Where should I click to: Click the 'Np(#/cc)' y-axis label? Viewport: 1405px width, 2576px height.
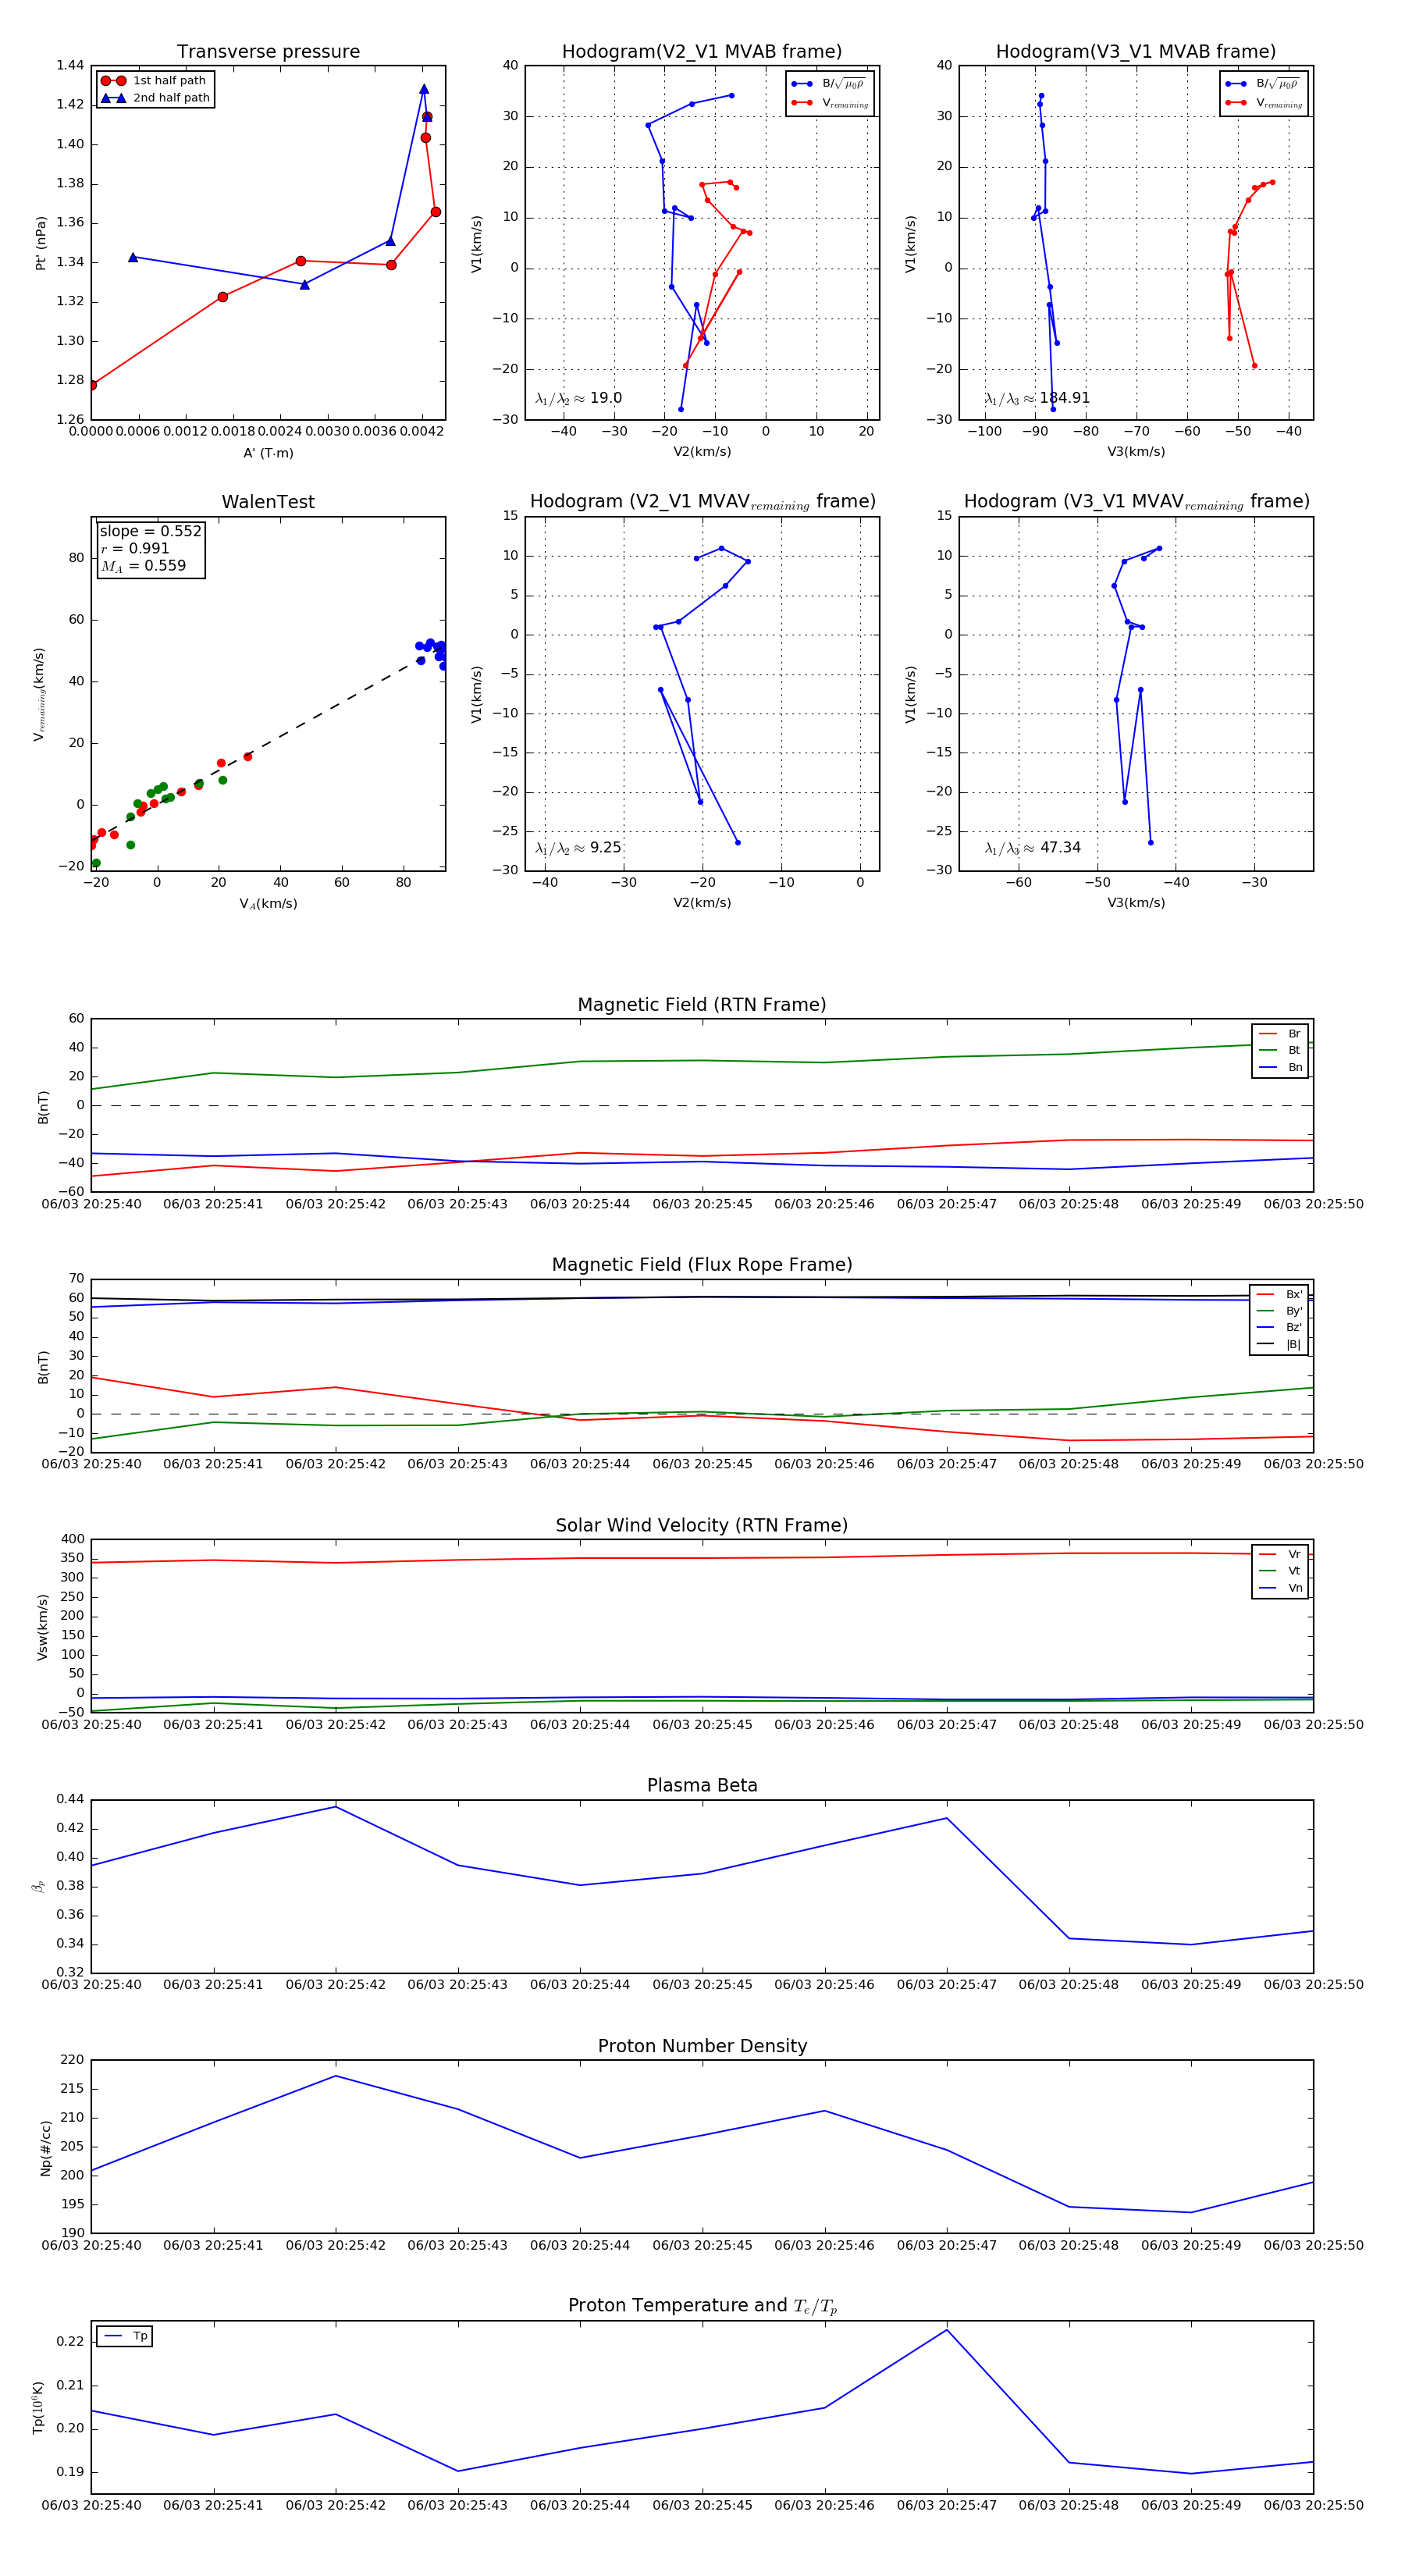45,2148
